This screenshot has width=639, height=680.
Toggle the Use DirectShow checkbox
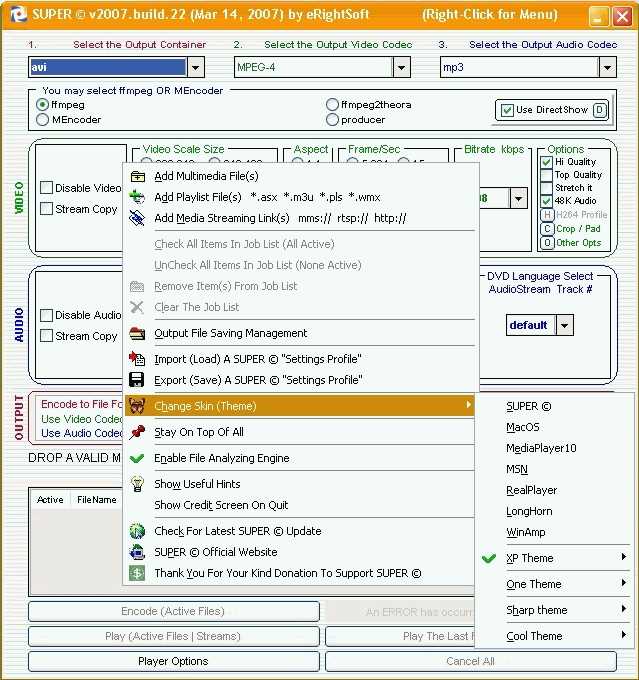506,110
